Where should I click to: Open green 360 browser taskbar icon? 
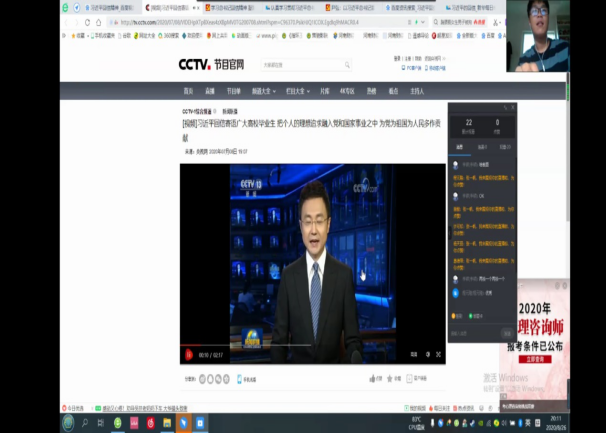pos(118,423)
